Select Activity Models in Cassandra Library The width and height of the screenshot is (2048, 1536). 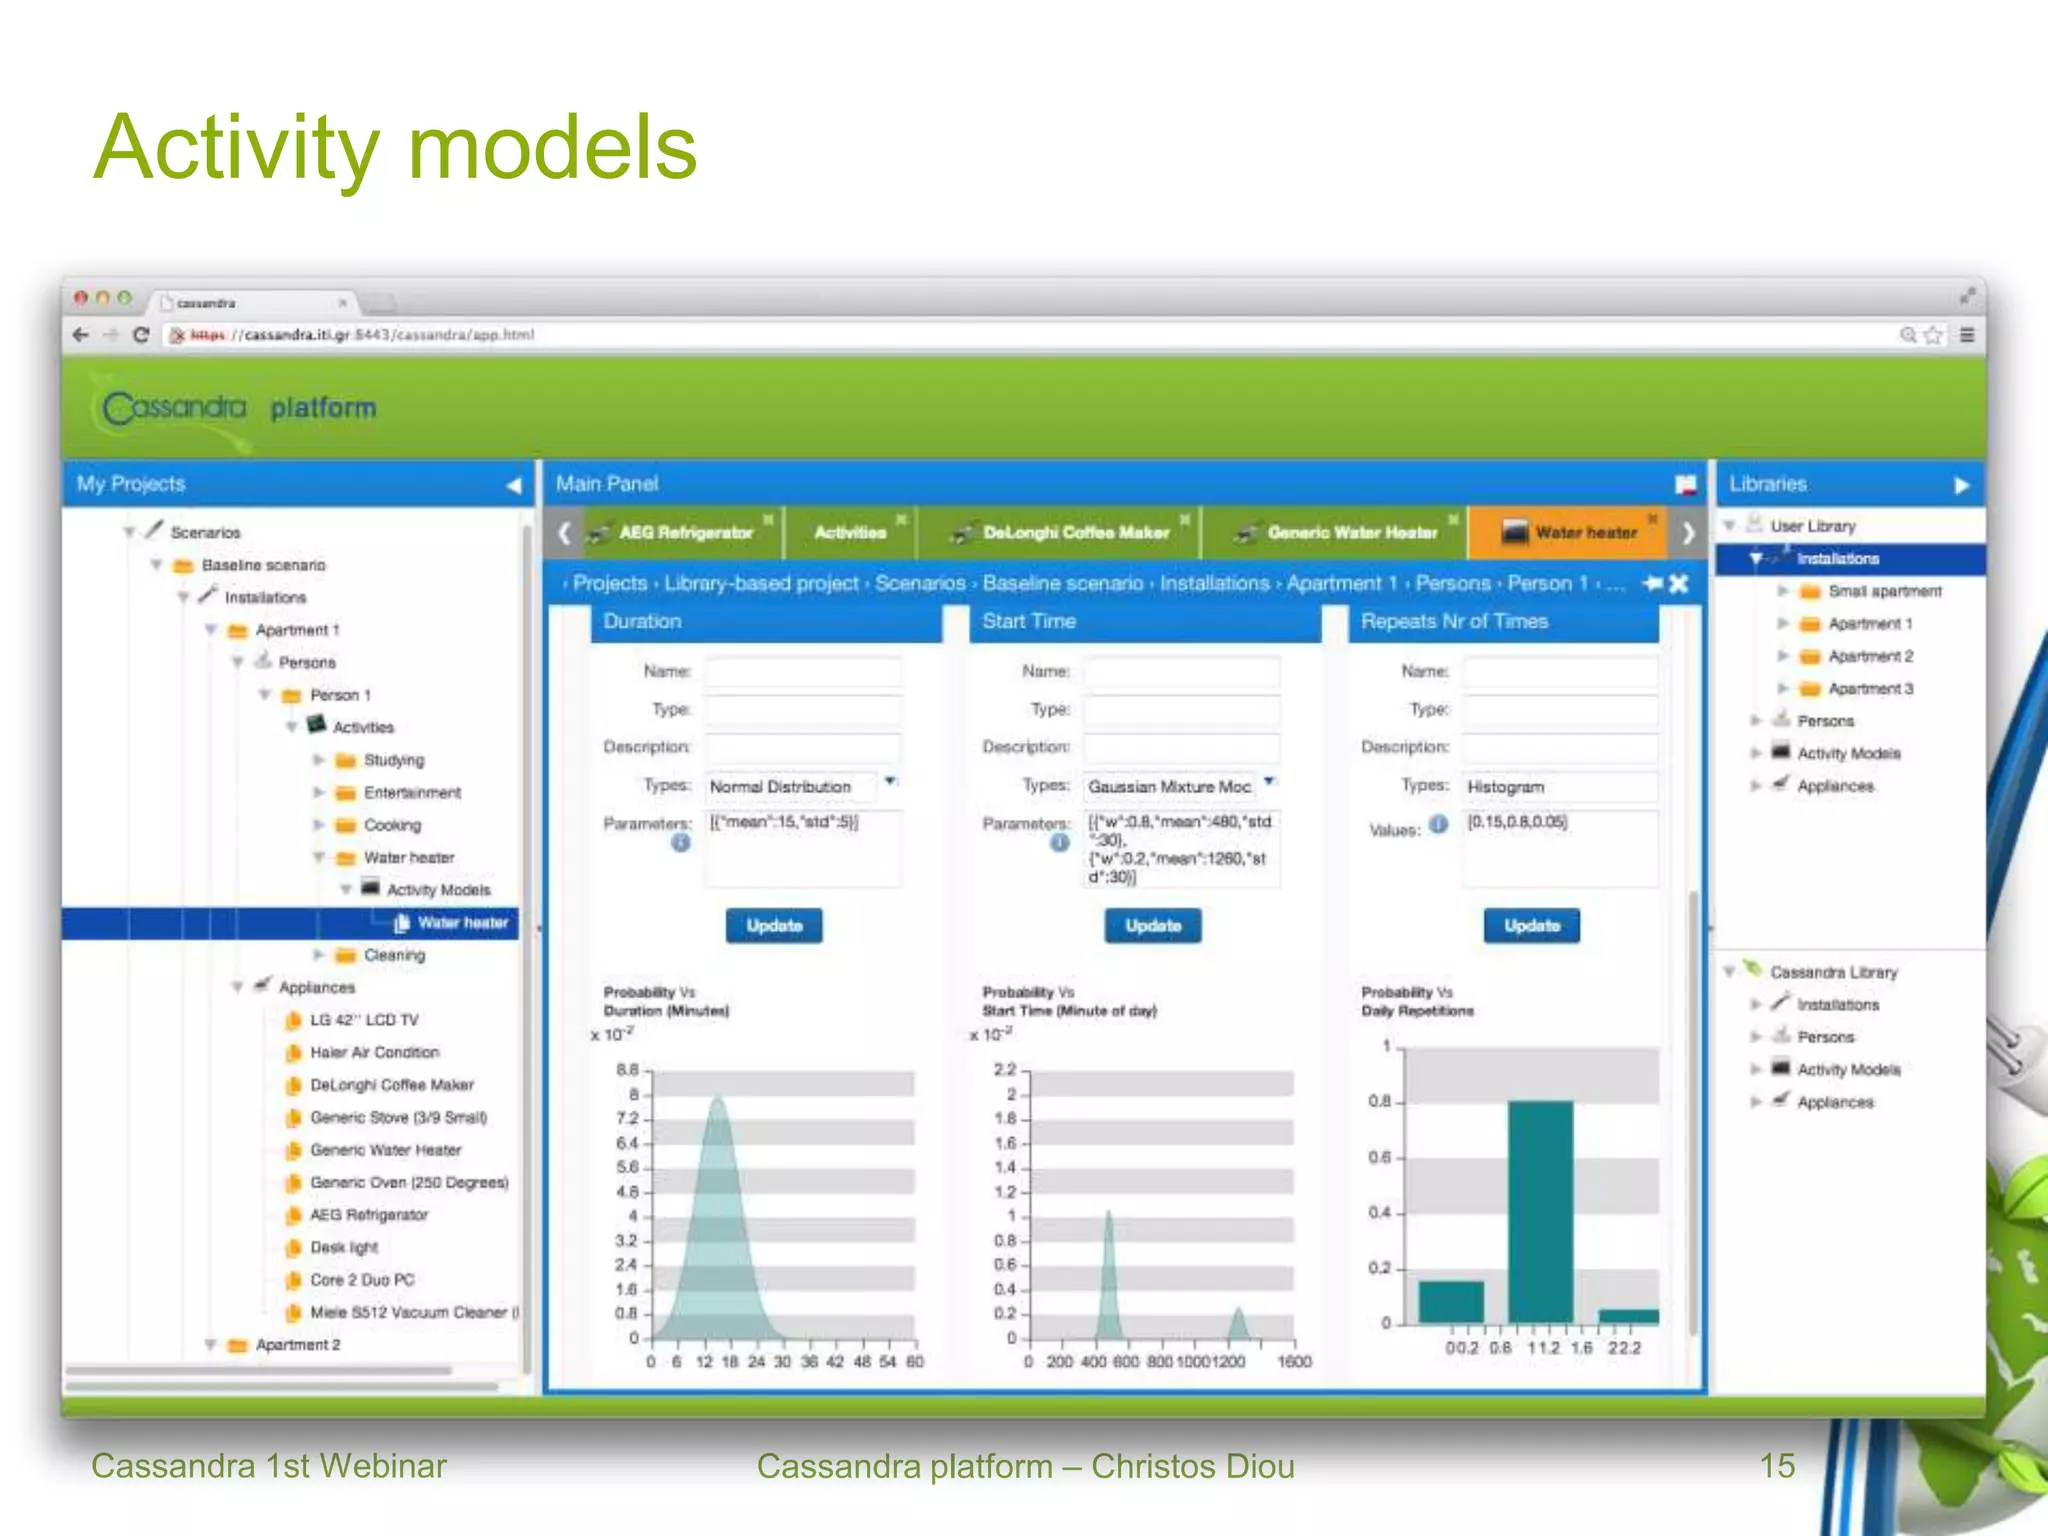(x=1848, y=1070)
